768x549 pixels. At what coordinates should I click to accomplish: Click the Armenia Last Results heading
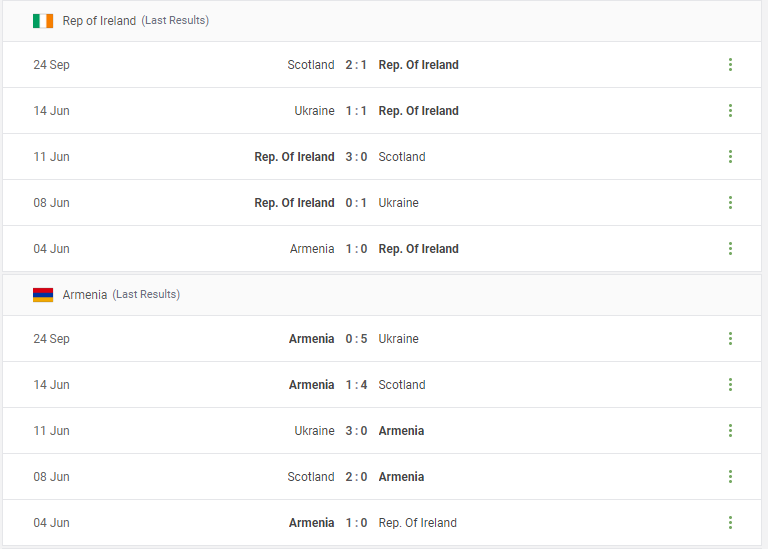121,295
